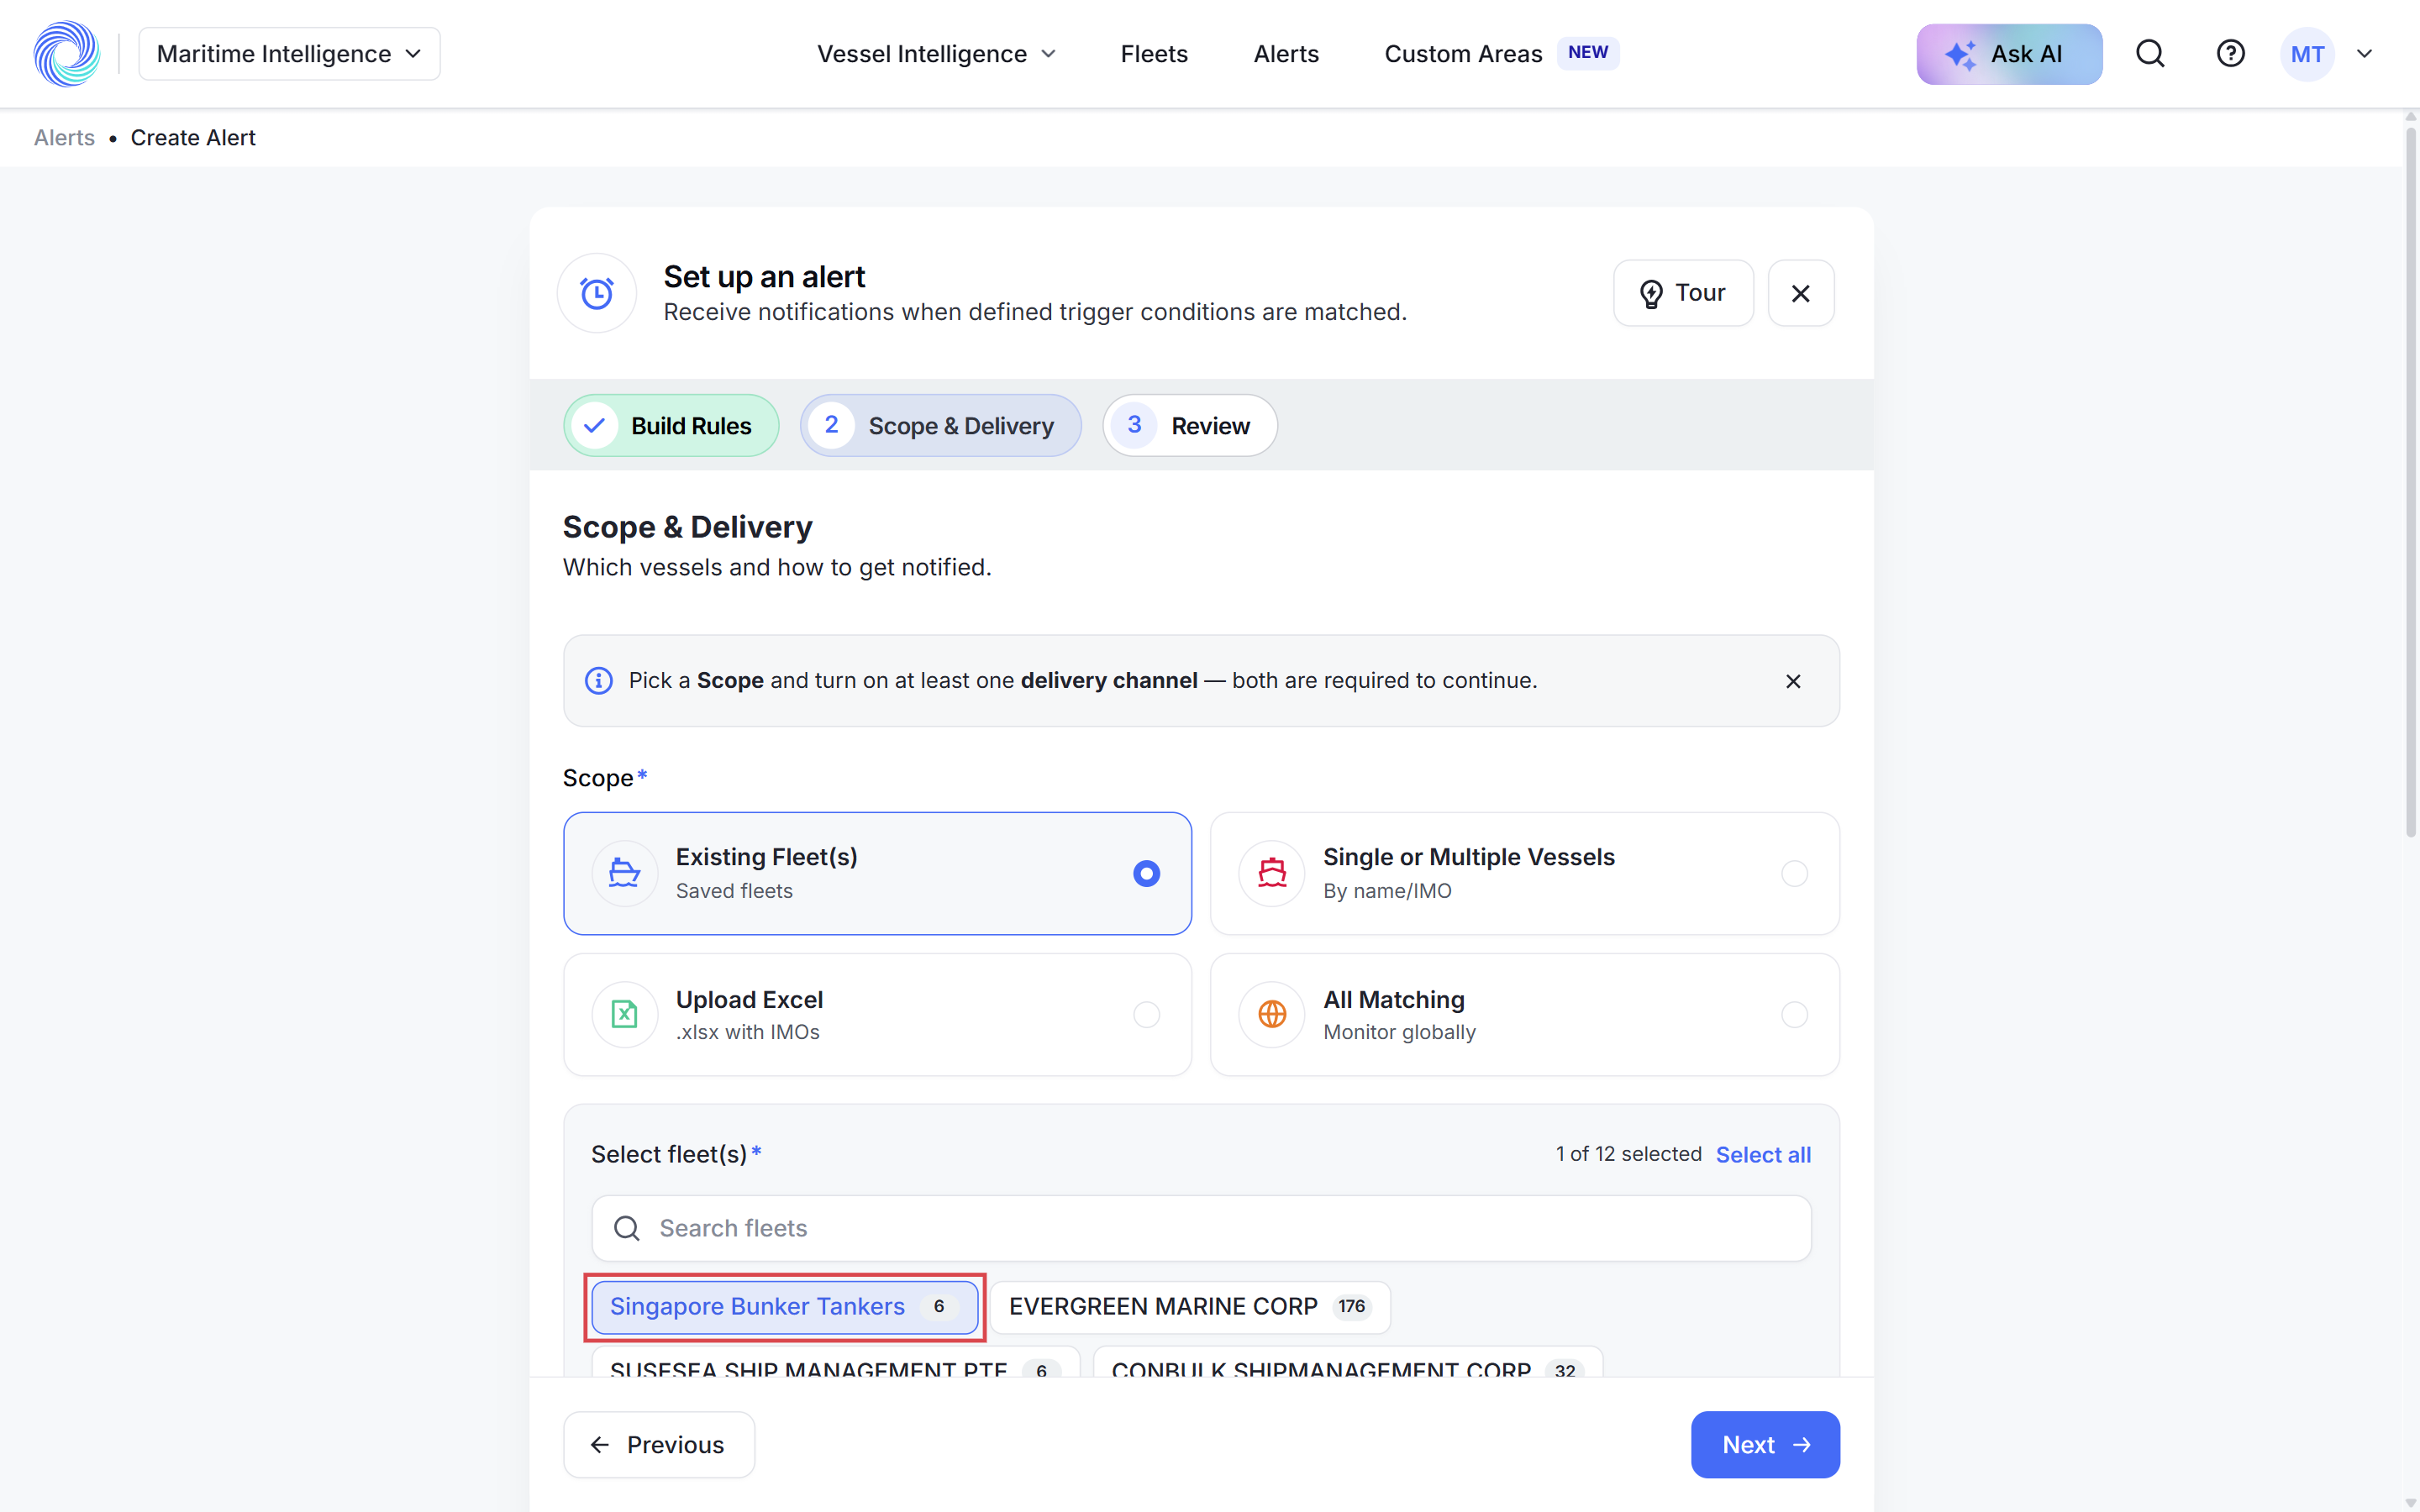
Task: Start the Tour with lightbulb button
Action: click(x=1683, y=293)
